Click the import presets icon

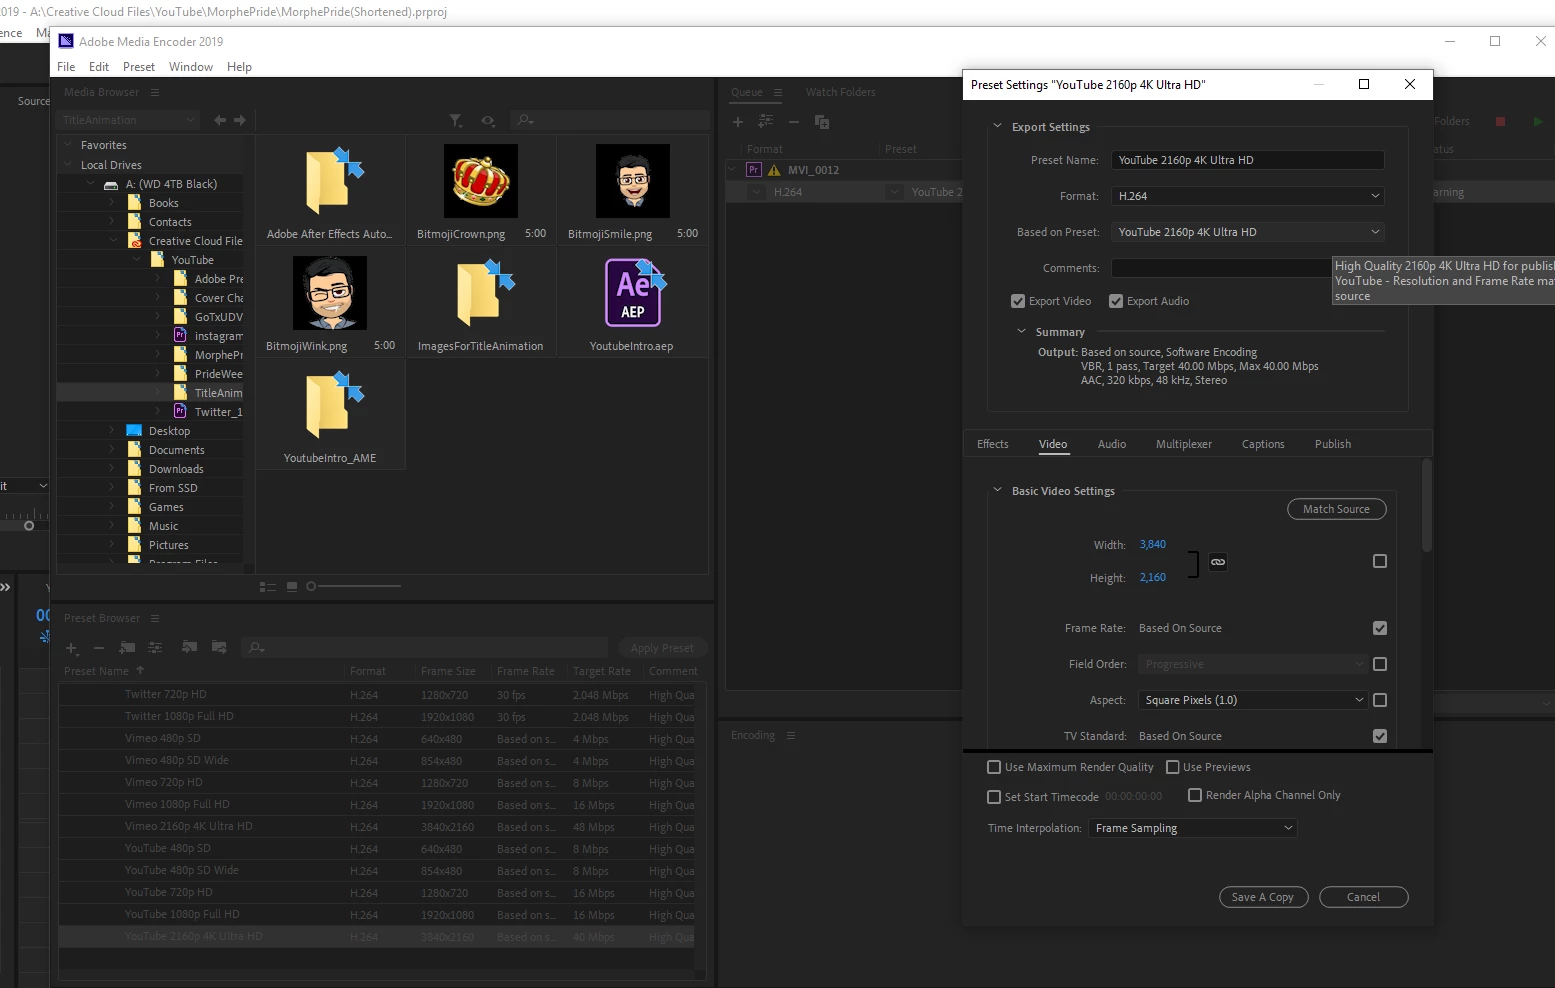(x=189, y=648)
